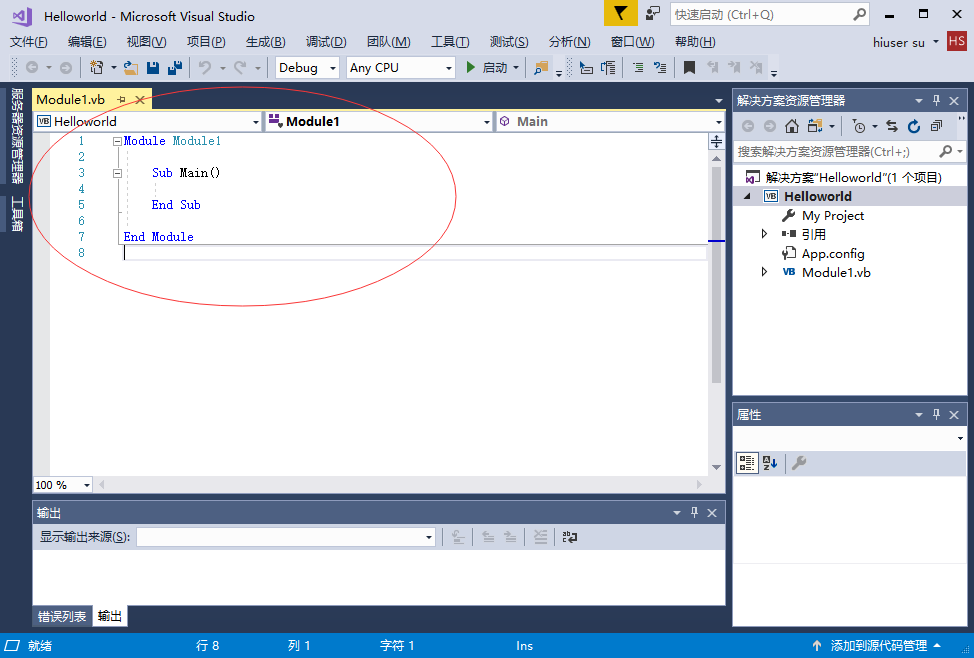Click the switch views icon in Solution Explorer
974x658 pixels.
click(x=815, y=126)
